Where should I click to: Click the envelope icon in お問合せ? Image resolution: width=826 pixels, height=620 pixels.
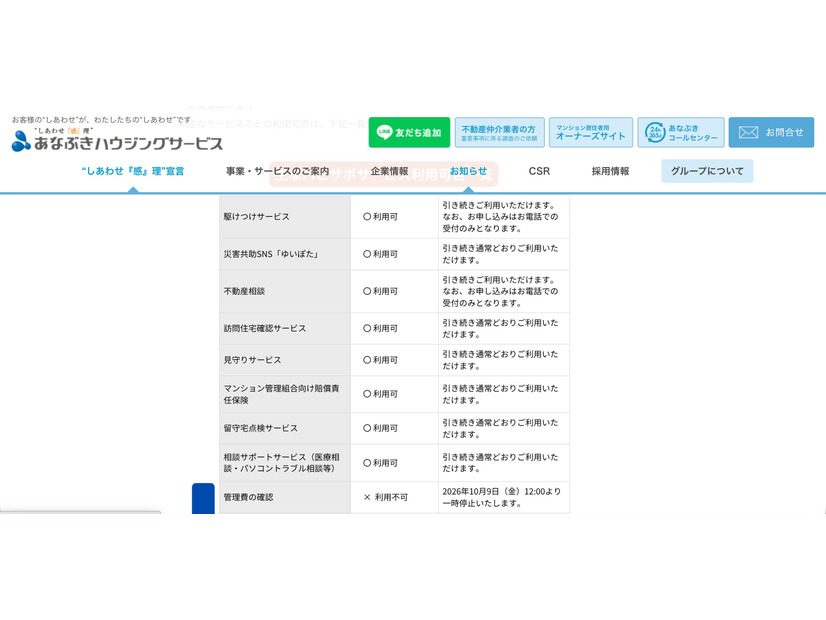748,132
